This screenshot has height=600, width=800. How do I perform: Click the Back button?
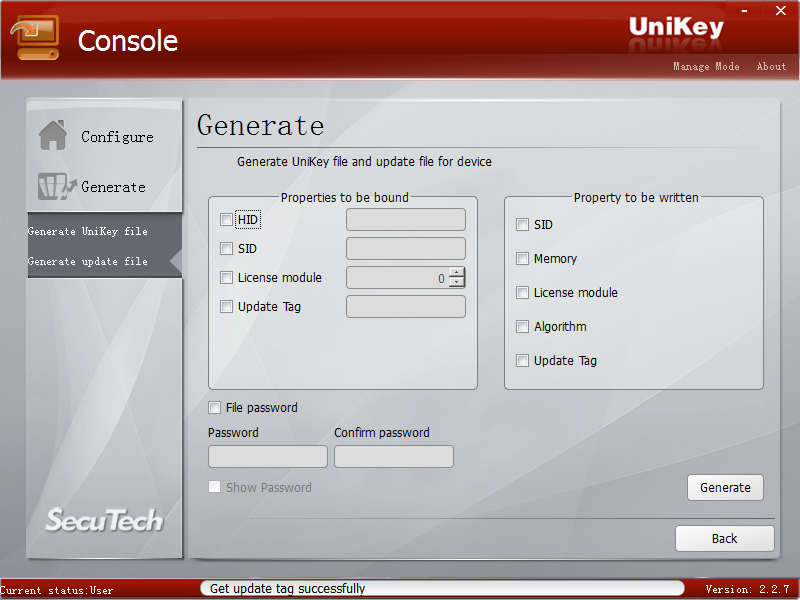pos(724,539)
